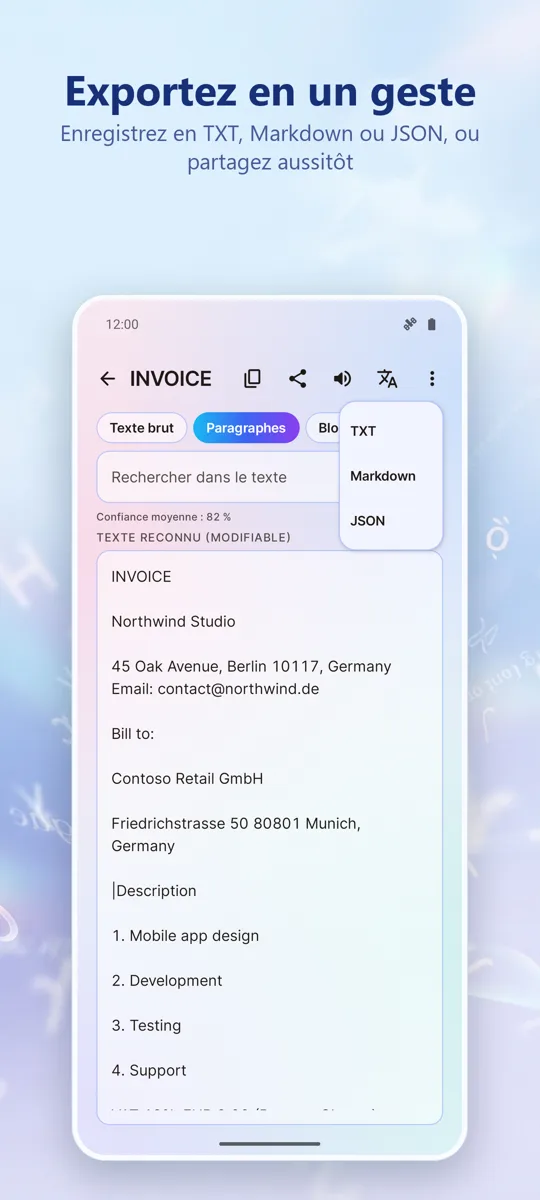Screen dimensions: 540x1200
Task: Tap the back arrow beside INVOICE
Action: pyautogui.click(x=107, y=379)
